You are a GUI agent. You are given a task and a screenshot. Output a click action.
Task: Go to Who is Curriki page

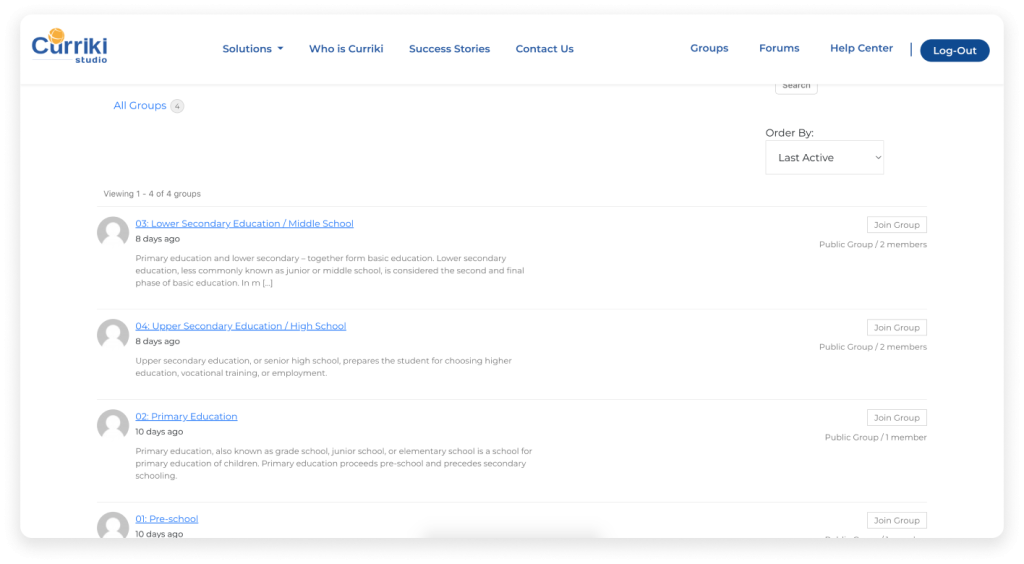coord(346,49)
